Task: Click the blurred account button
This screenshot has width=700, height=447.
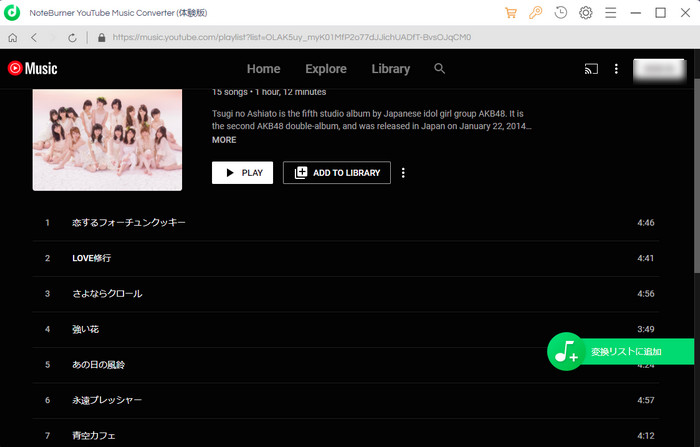Action: point(659,69)
